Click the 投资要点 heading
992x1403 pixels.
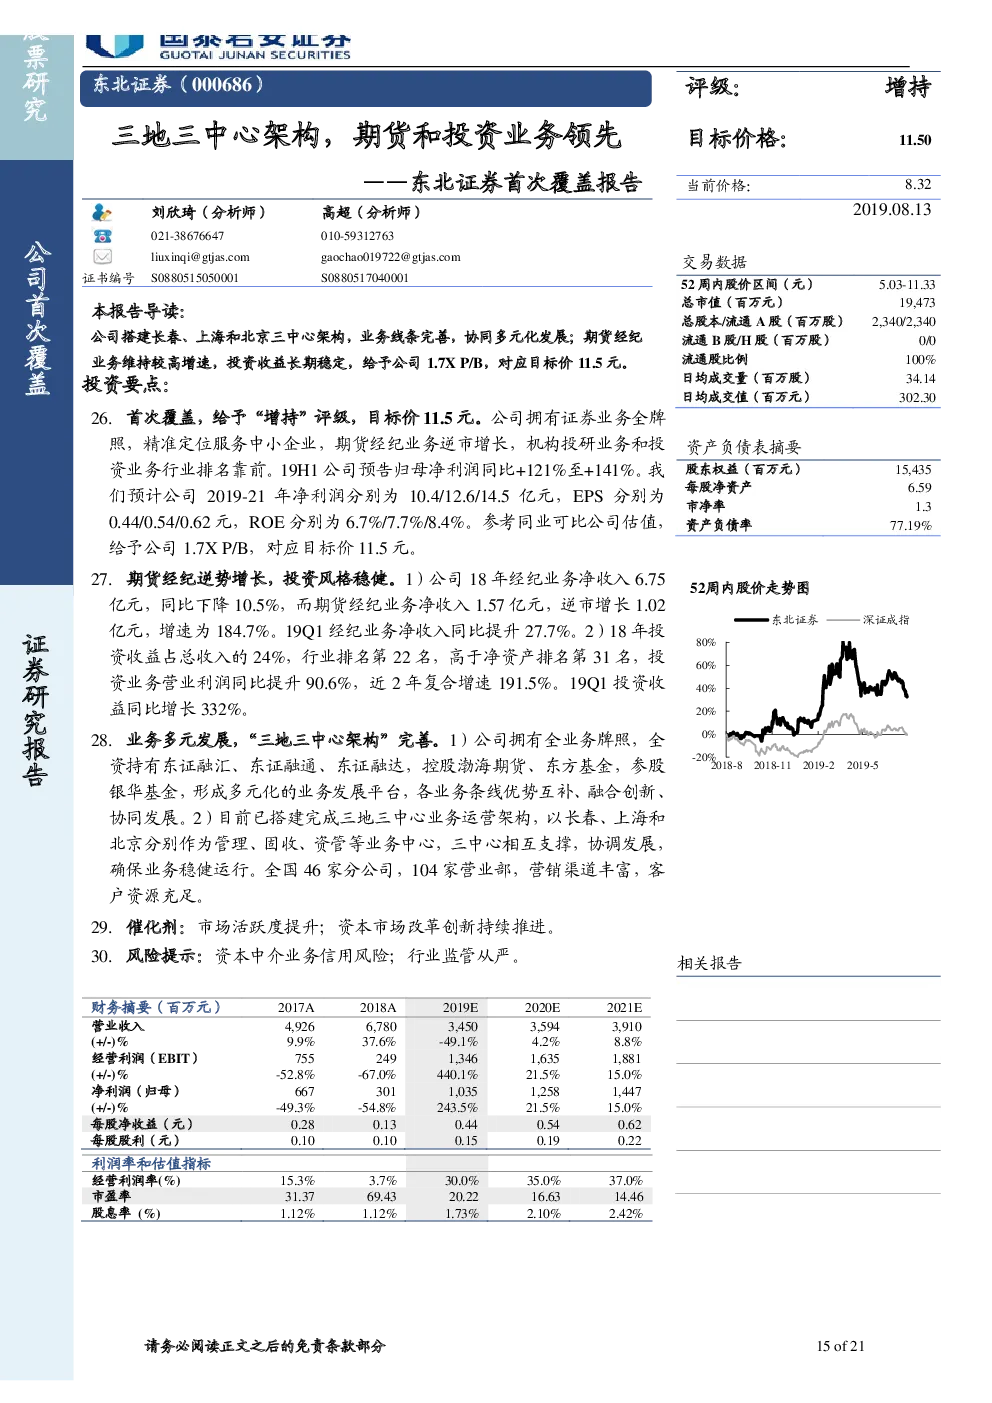click(126, 384)
